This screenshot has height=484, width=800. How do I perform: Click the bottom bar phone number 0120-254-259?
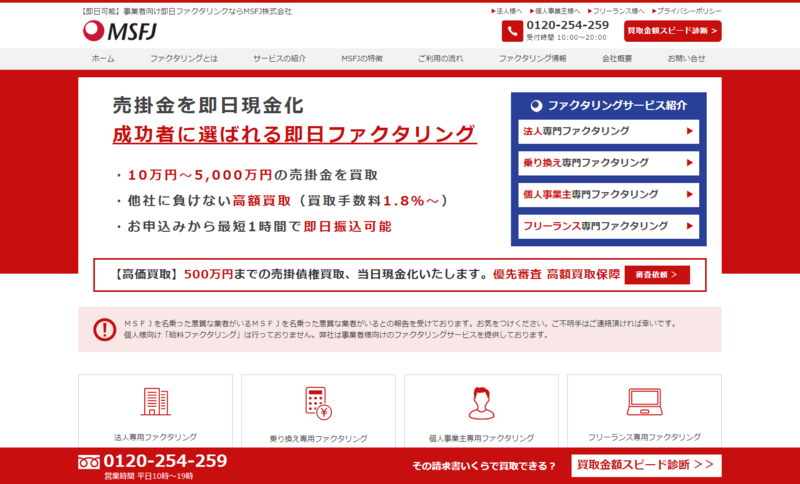click(x=165, y=461)
